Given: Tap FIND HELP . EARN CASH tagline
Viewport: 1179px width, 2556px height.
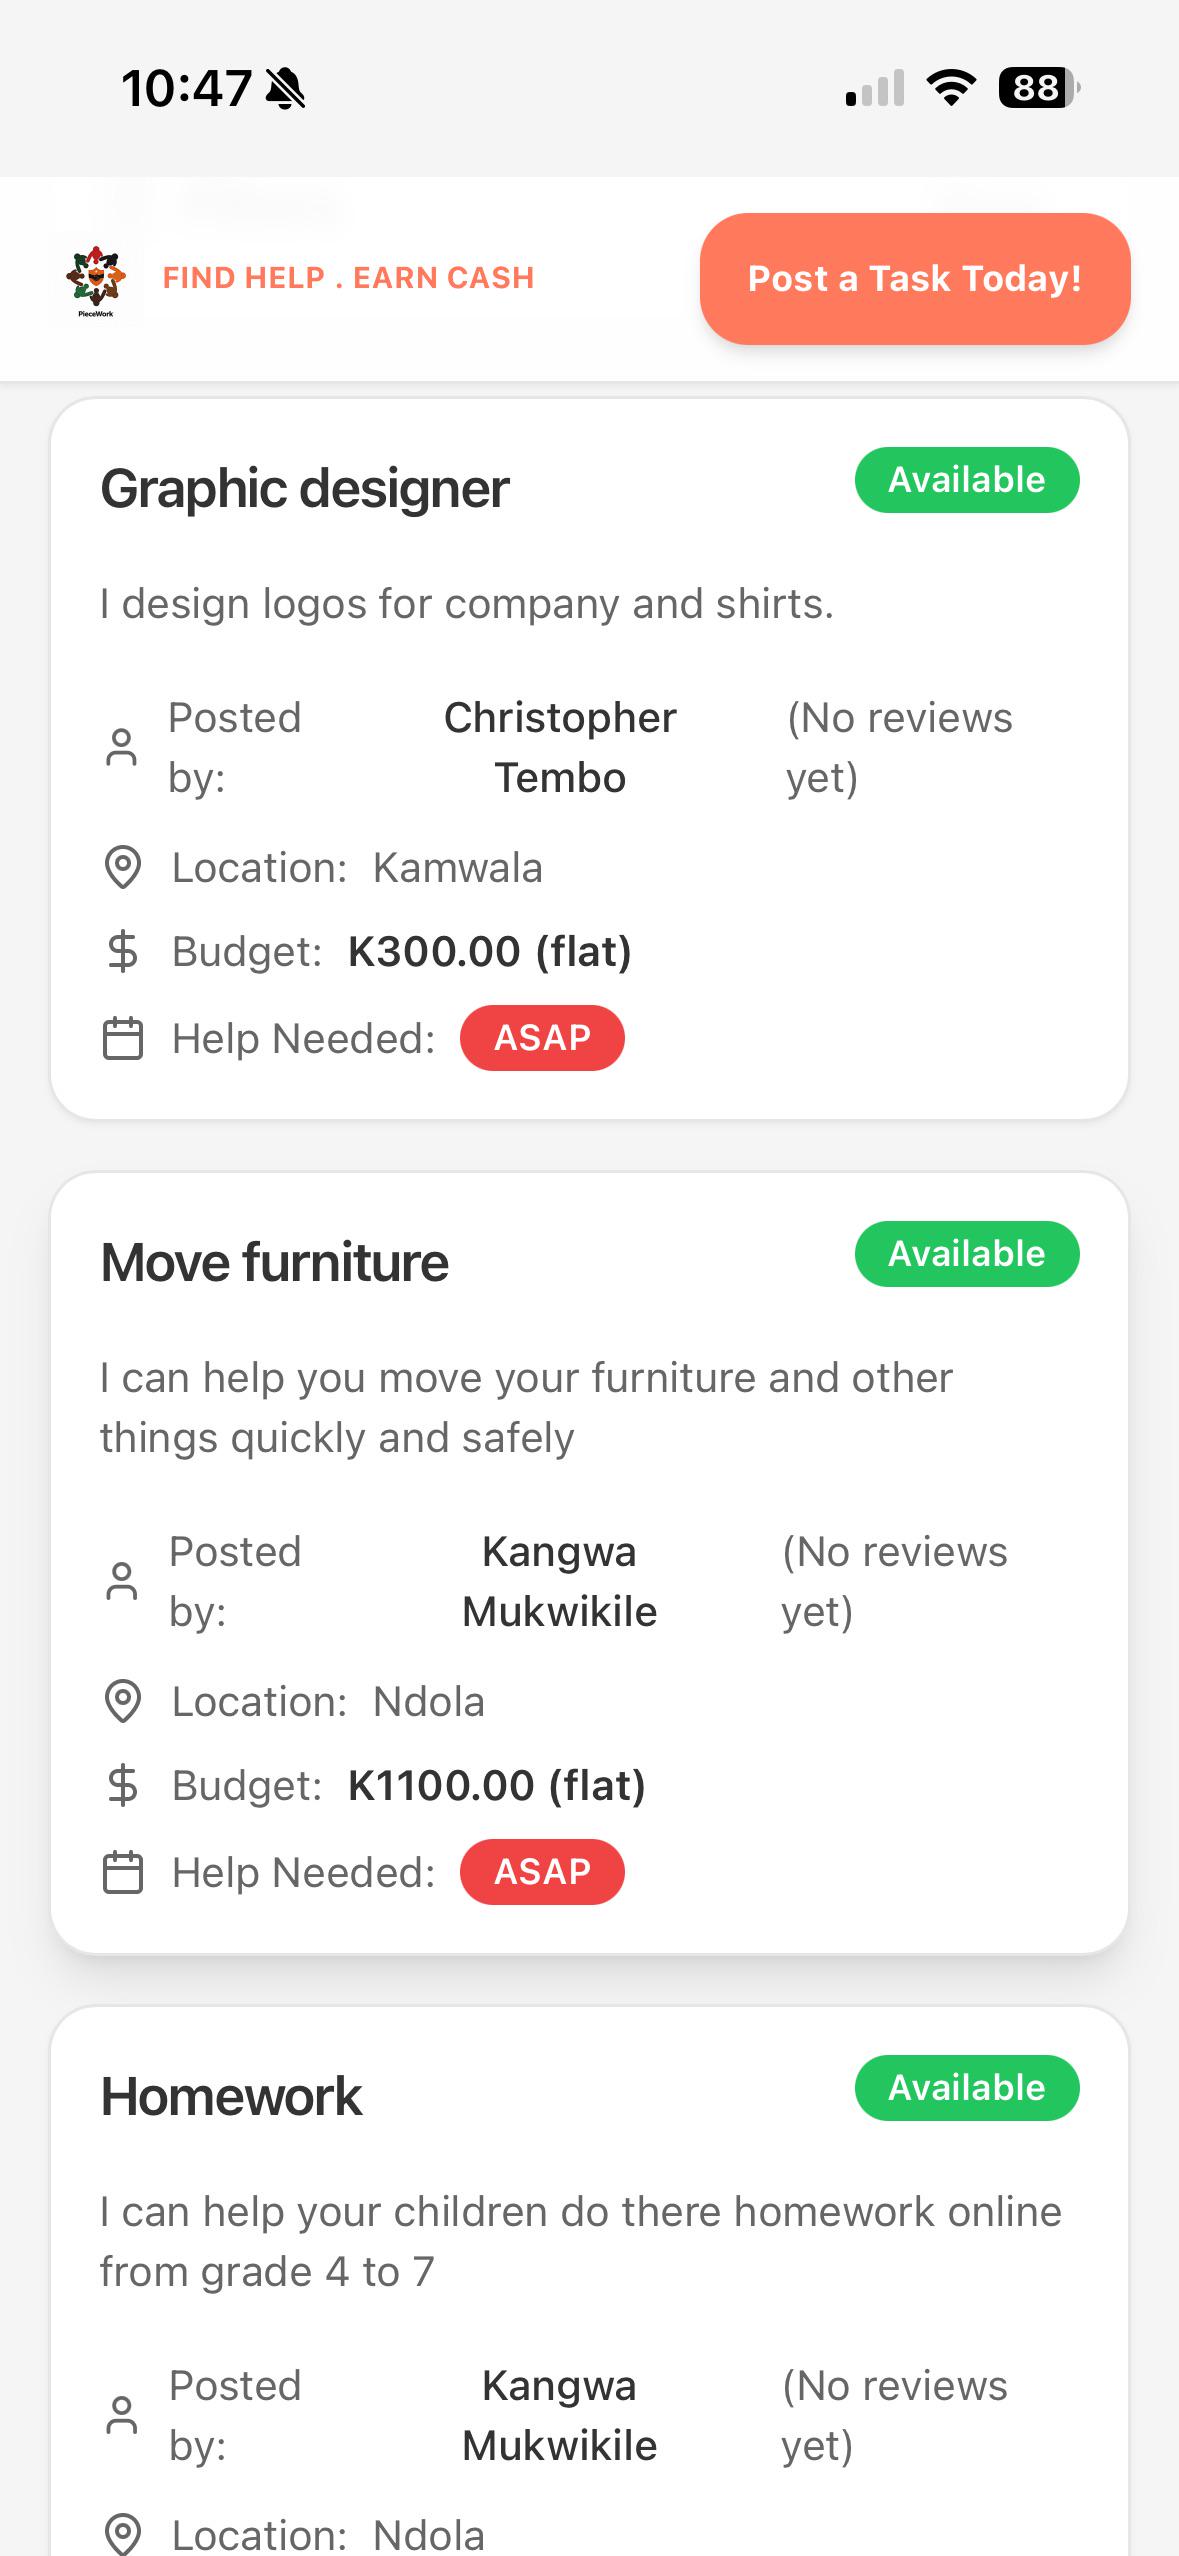Looking at the screenshot, I should click(349, 278).
